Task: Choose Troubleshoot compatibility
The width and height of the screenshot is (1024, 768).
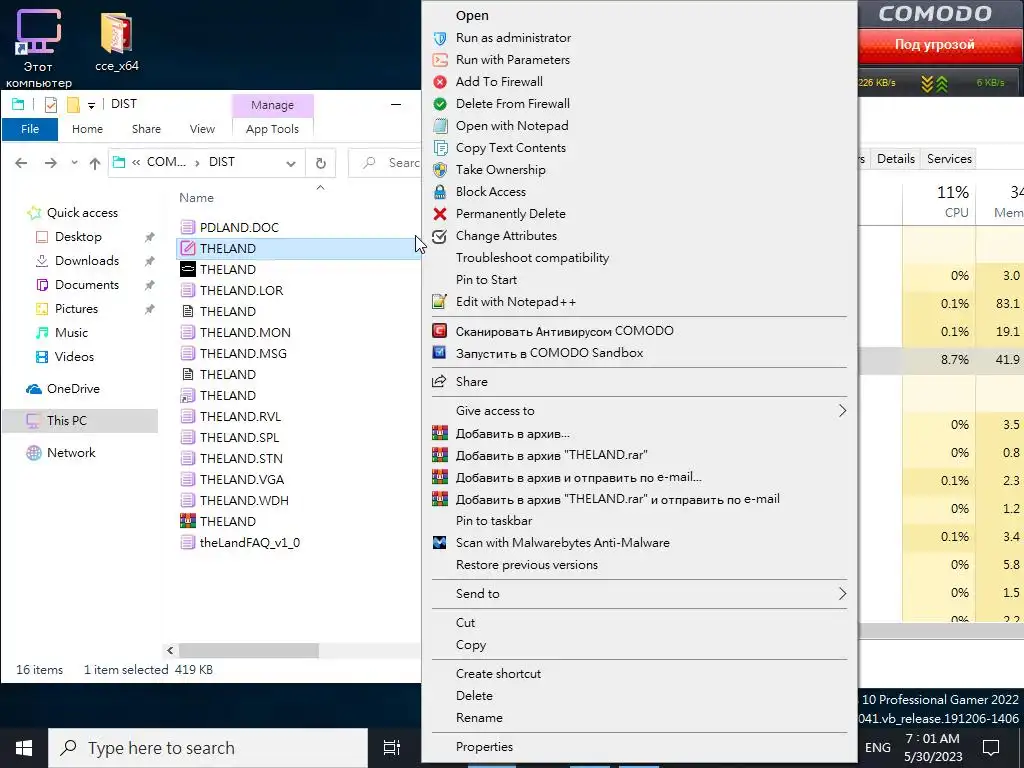Action: 532,258
